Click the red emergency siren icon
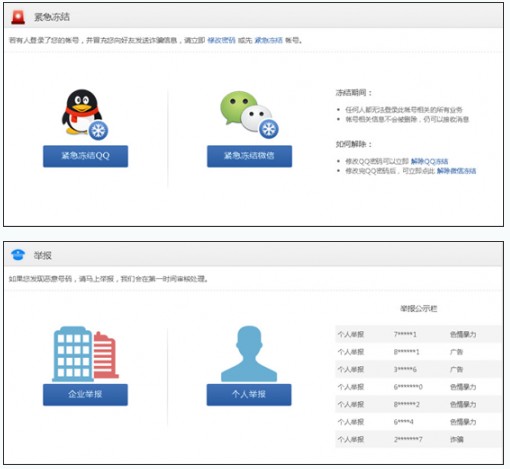The width and height of the screenshot is (510, 469). [18, 17]
